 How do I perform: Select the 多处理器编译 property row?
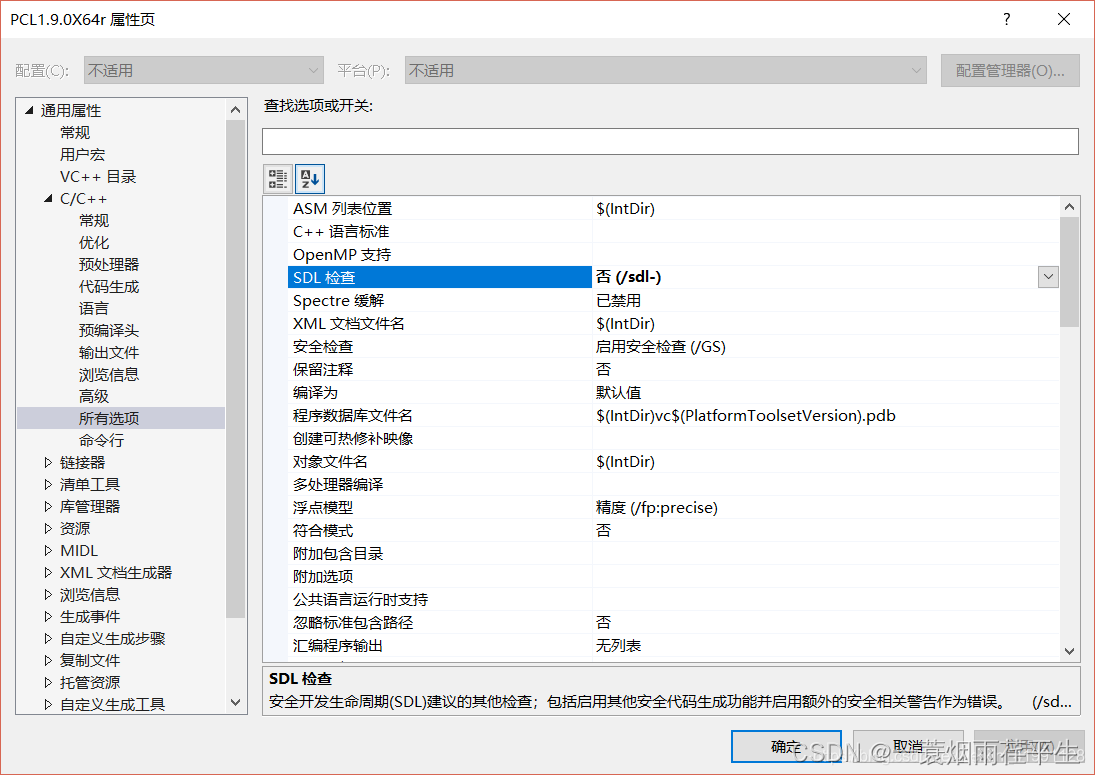(674, 485)
